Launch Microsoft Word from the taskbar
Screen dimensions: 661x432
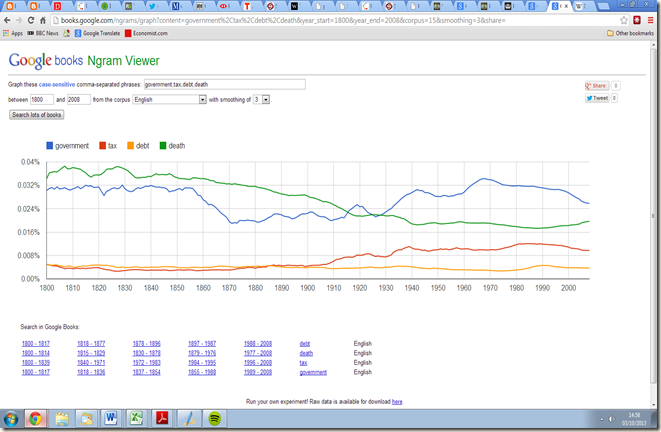pos(111,419)
